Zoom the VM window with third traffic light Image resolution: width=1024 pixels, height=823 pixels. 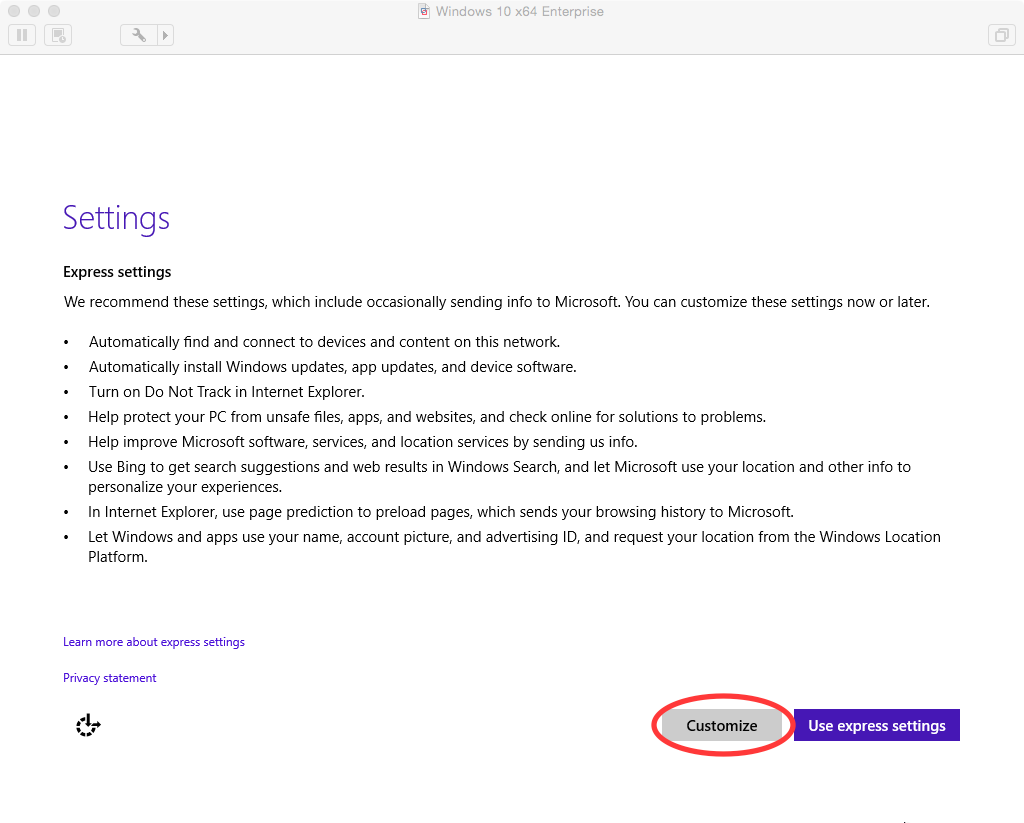pyautogui.click(x=54, y=11)
